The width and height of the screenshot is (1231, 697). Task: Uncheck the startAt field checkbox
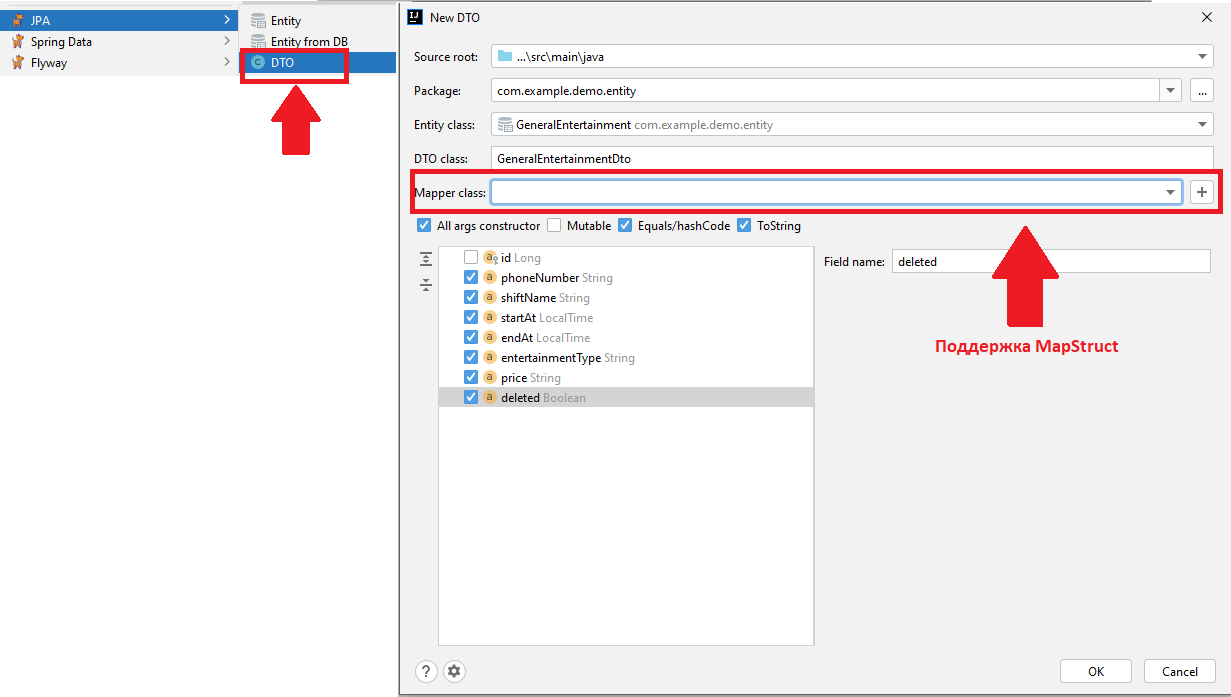click(x=471, y=318)
